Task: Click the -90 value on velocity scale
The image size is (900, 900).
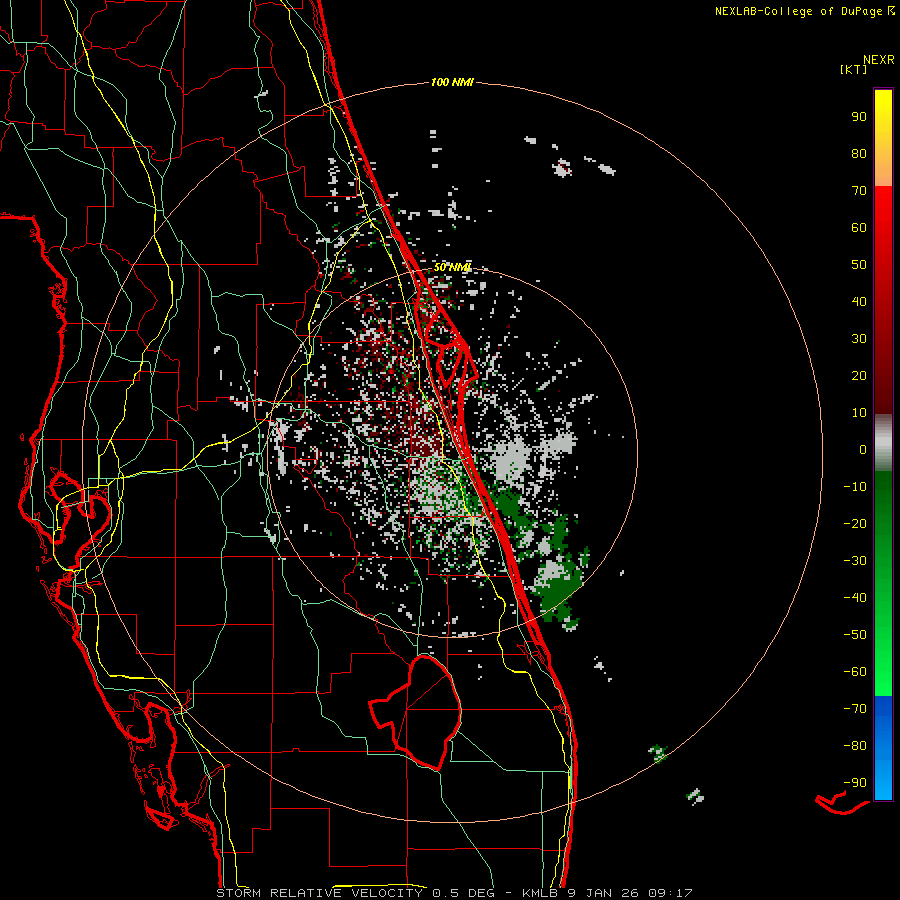Action: click(x=855, y=783)
